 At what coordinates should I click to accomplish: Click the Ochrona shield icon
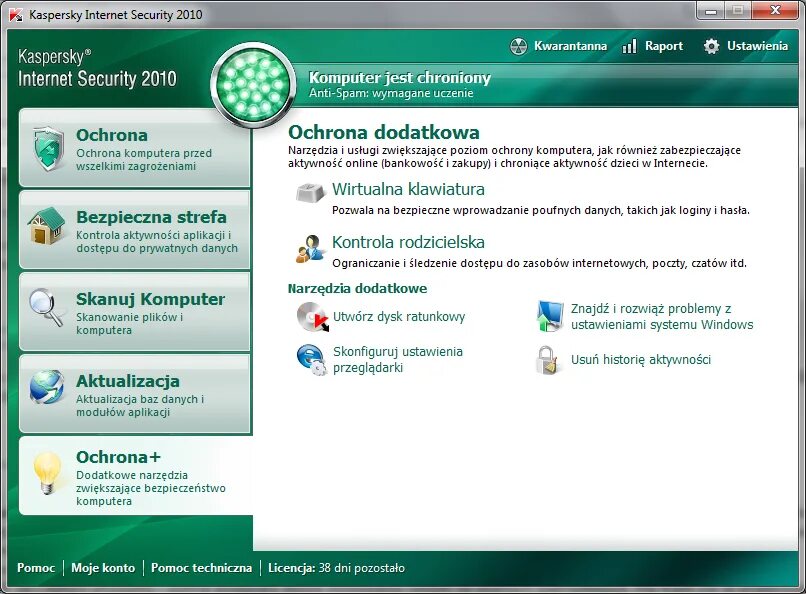tap(48, 148)
